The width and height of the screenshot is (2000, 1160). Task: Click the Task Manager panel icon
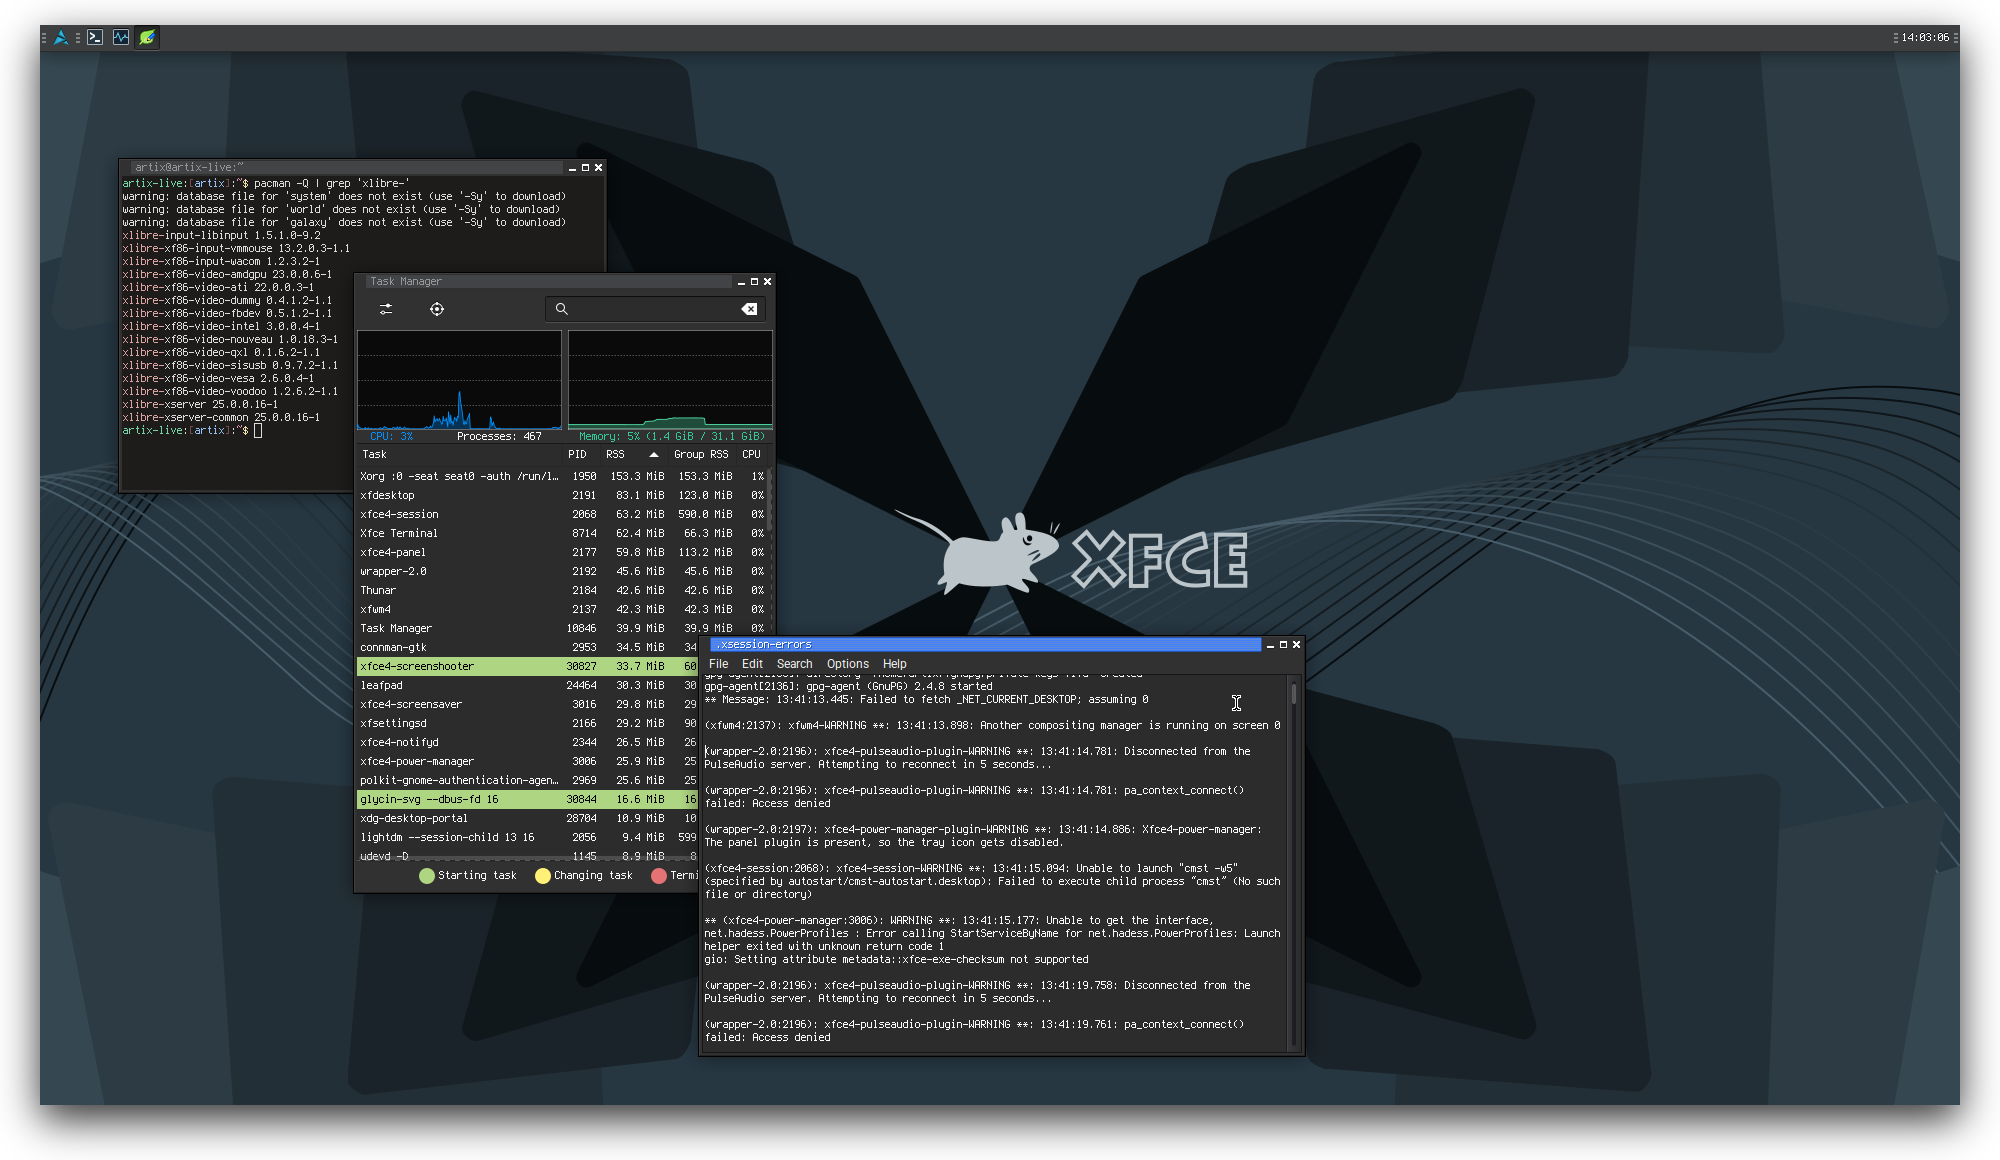pyautogui.click(x=121, y=37)
